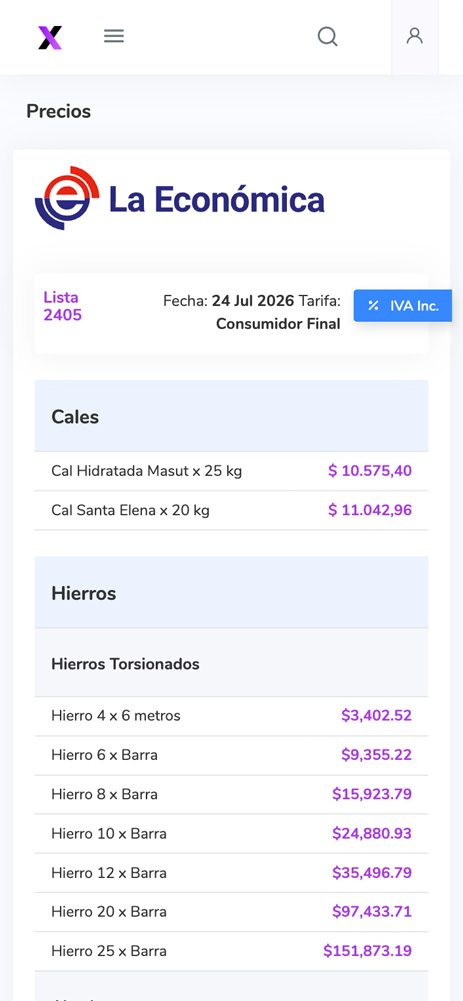The height and width of the screenshot is (1001, 463).
Task: Click the Lista 2405 label
Action: point(63,306)
